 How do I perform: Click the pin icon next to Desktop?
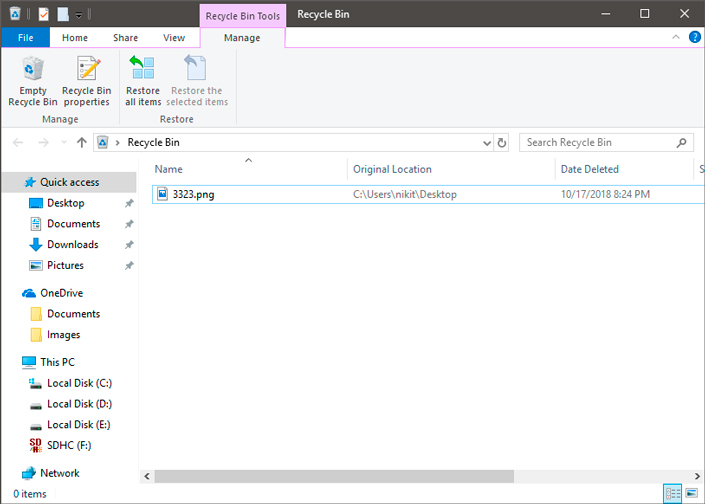[129, 203]
